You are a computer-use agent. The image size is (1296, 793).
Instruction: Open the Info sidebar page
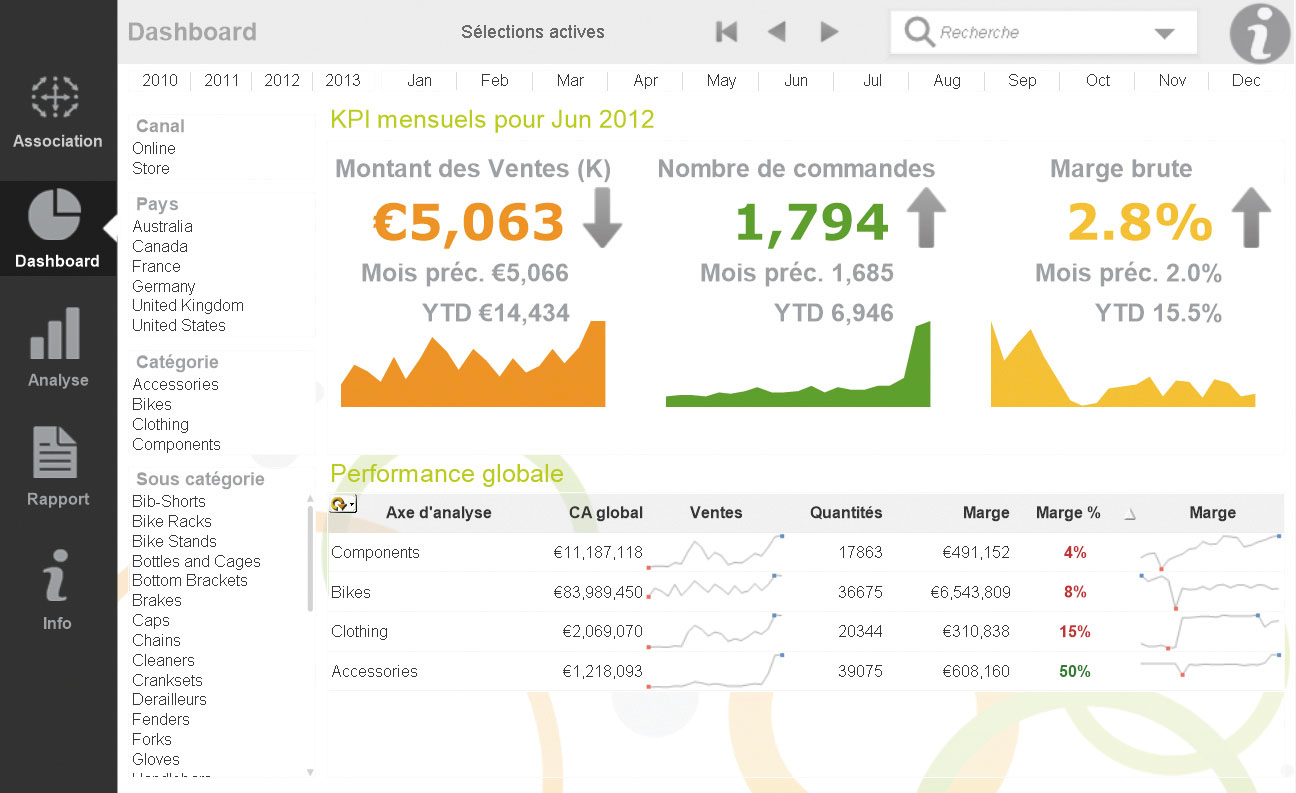pos(57,588)
